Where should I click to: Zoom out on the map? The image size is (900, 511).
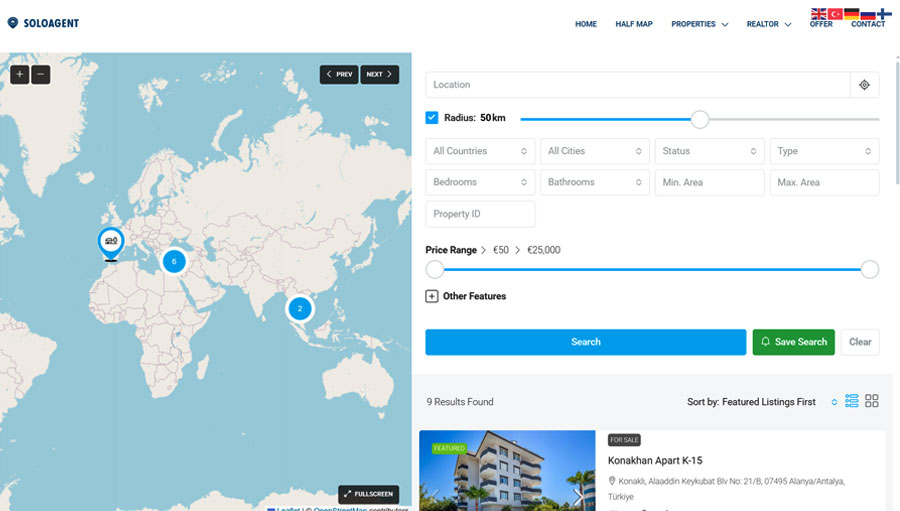41,74
